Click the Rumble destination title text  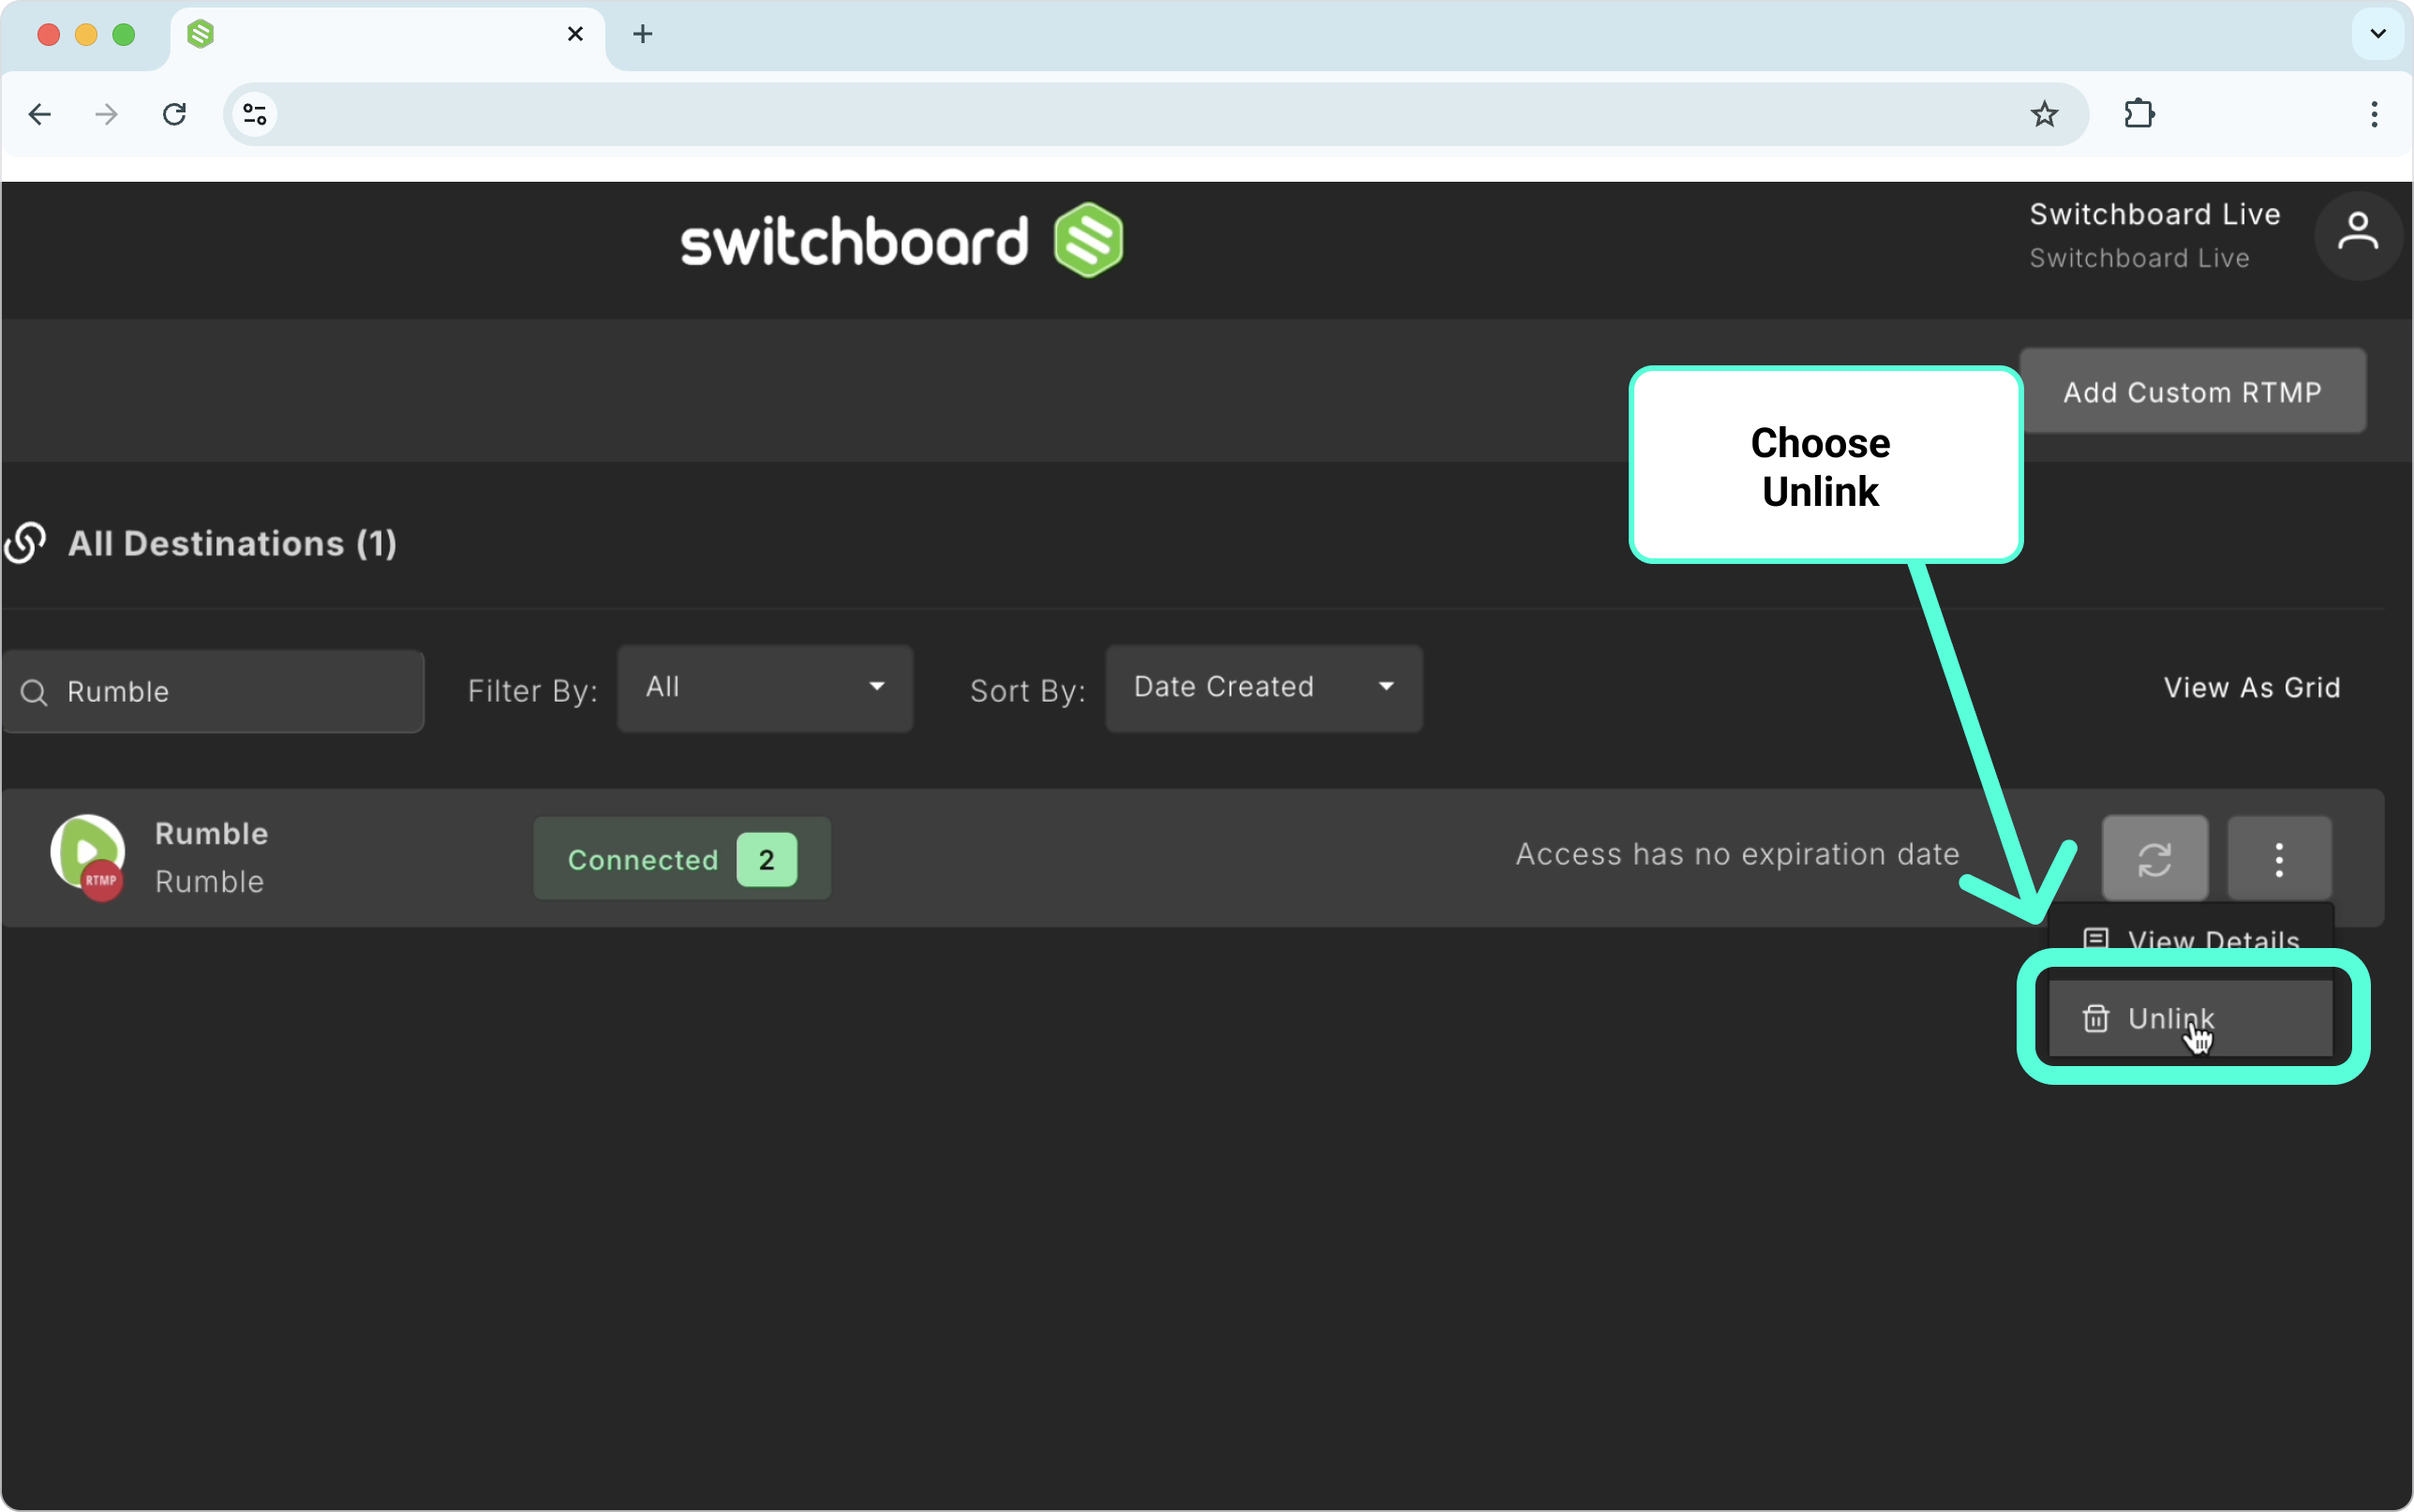(x=211, y=834)
